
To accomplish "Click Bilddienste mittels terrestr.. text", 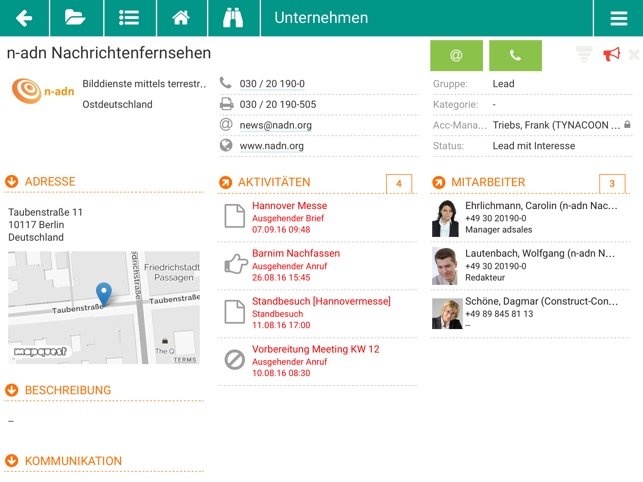I will (144, 84).
